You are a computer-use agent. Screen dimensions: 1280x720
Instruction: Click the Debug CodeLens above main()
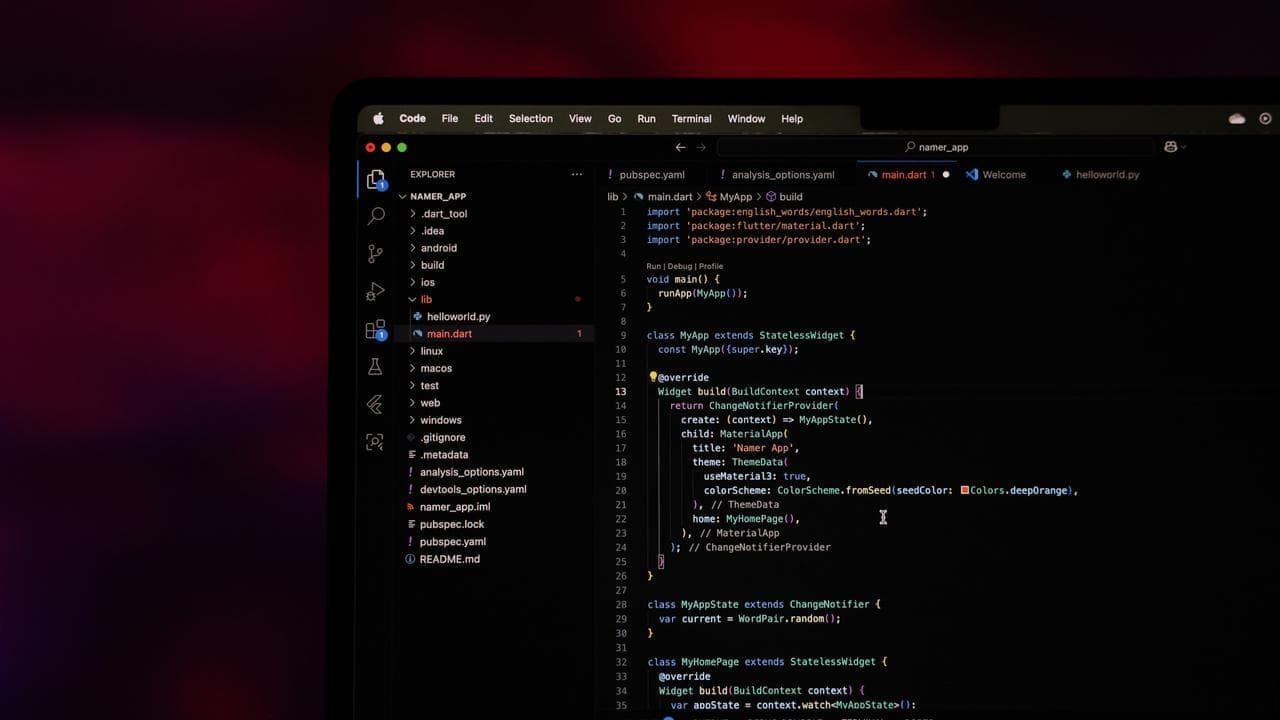point(680,266)
